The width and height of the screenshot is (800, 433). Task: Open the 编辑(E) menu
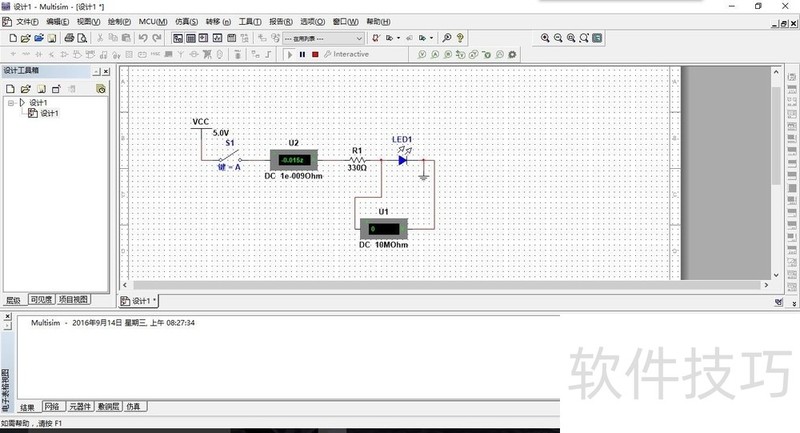point(57,21)
